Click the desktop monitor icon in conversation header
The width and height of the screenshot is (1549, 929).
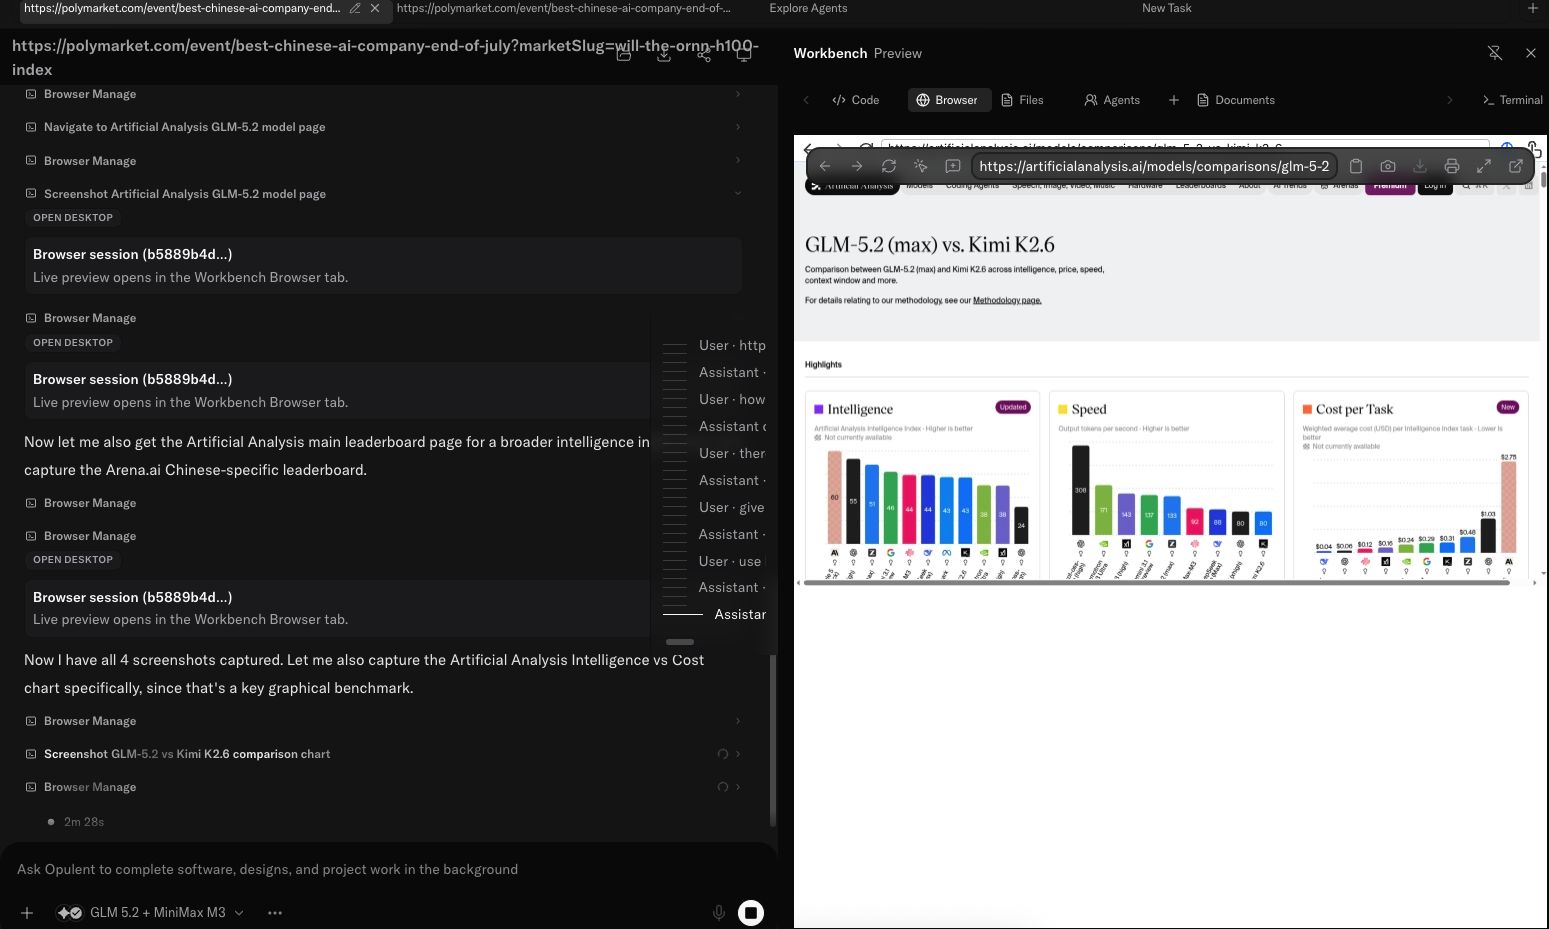[744, 54]
